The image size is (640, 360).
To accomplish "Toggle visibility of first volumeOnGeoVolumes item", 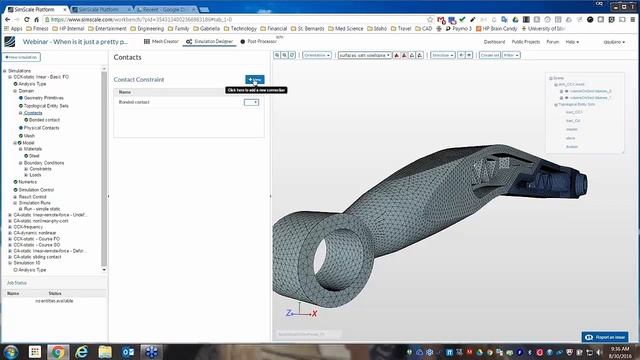I will 567,91.
